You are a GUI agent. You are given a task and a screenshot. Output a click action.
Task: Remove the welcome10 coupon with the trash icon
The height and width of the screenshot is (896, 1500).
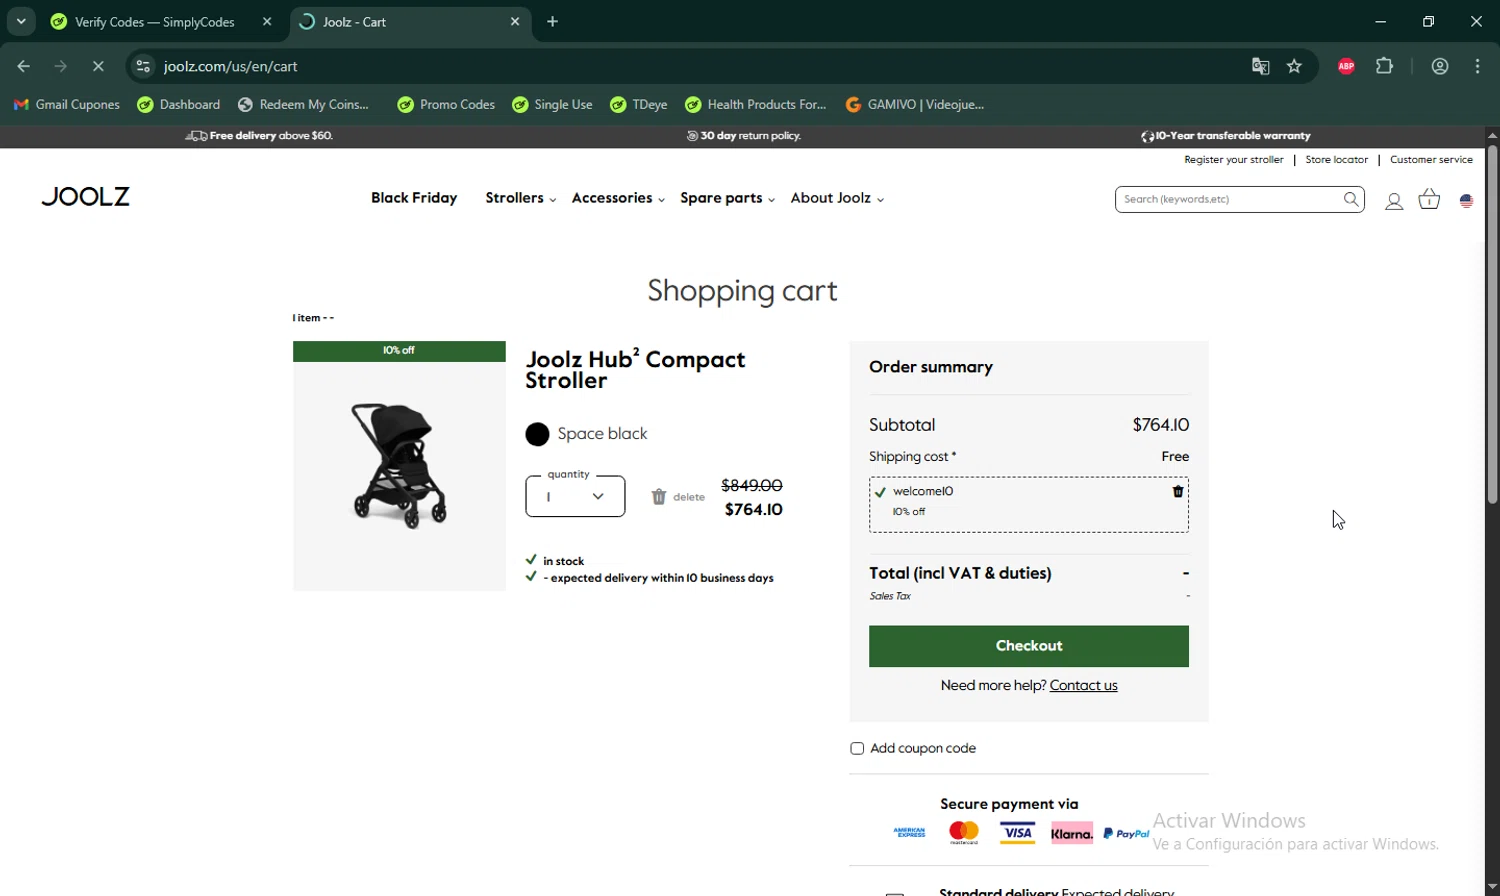(x=1178, y=491)
